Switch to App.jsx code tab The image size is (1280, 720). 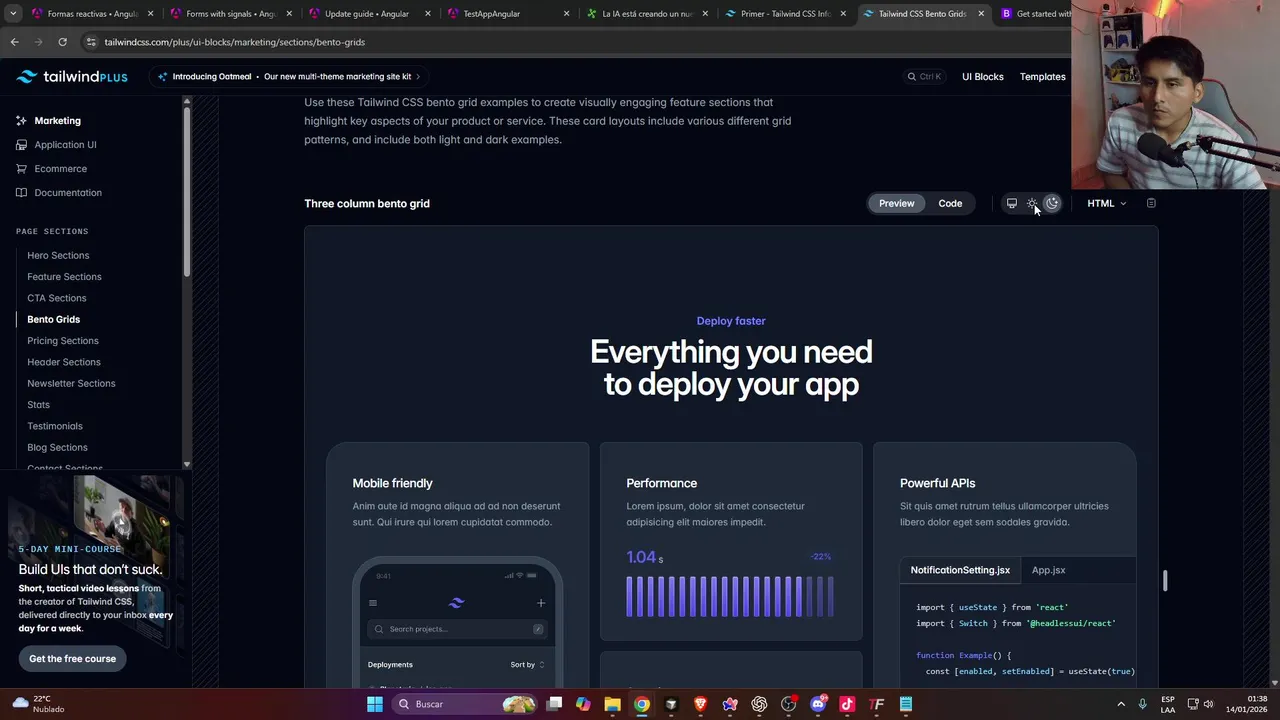pos(1048,570)
